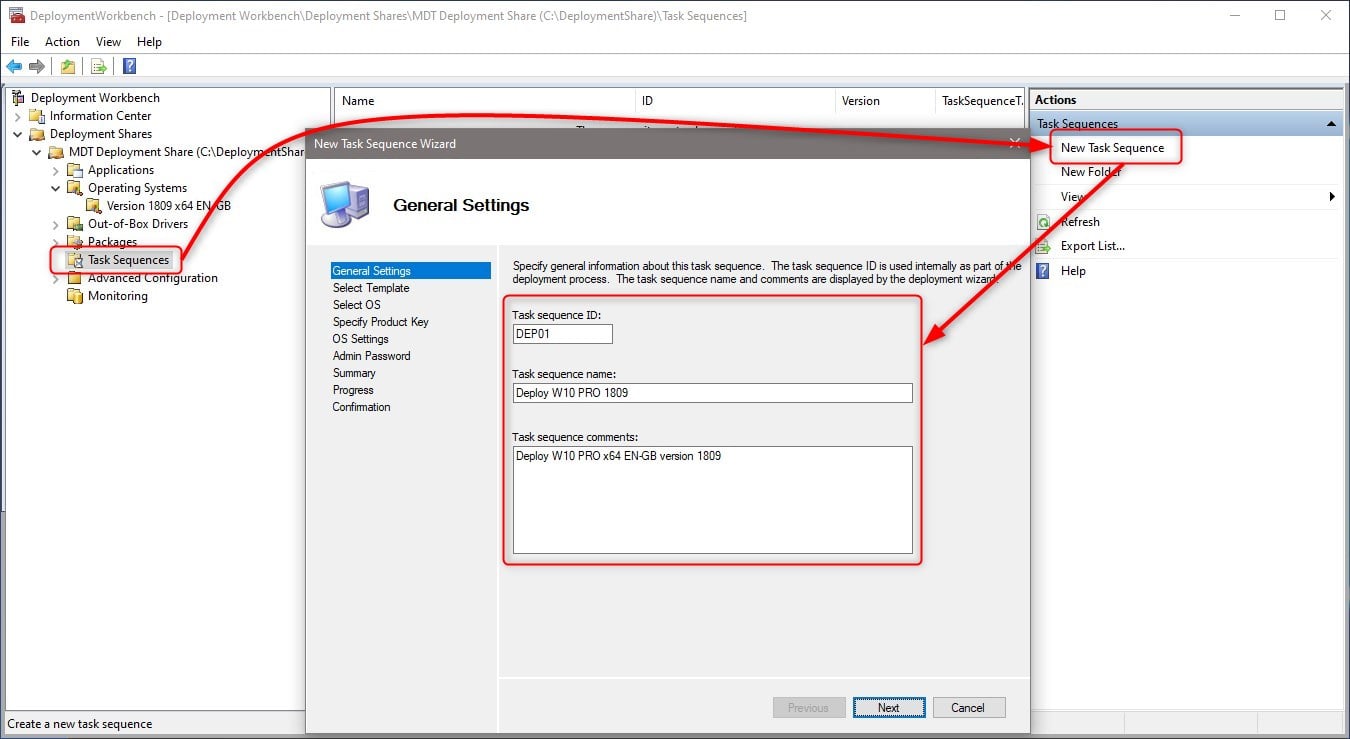Click the Monitoring folder icon

[x=75, y=296]
